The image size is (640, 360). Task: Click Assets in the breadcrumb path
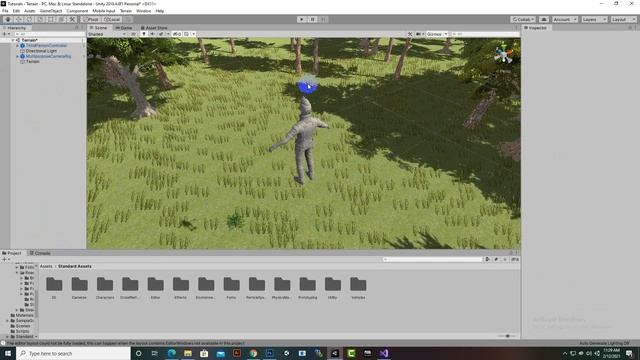[x=46, y=267]
